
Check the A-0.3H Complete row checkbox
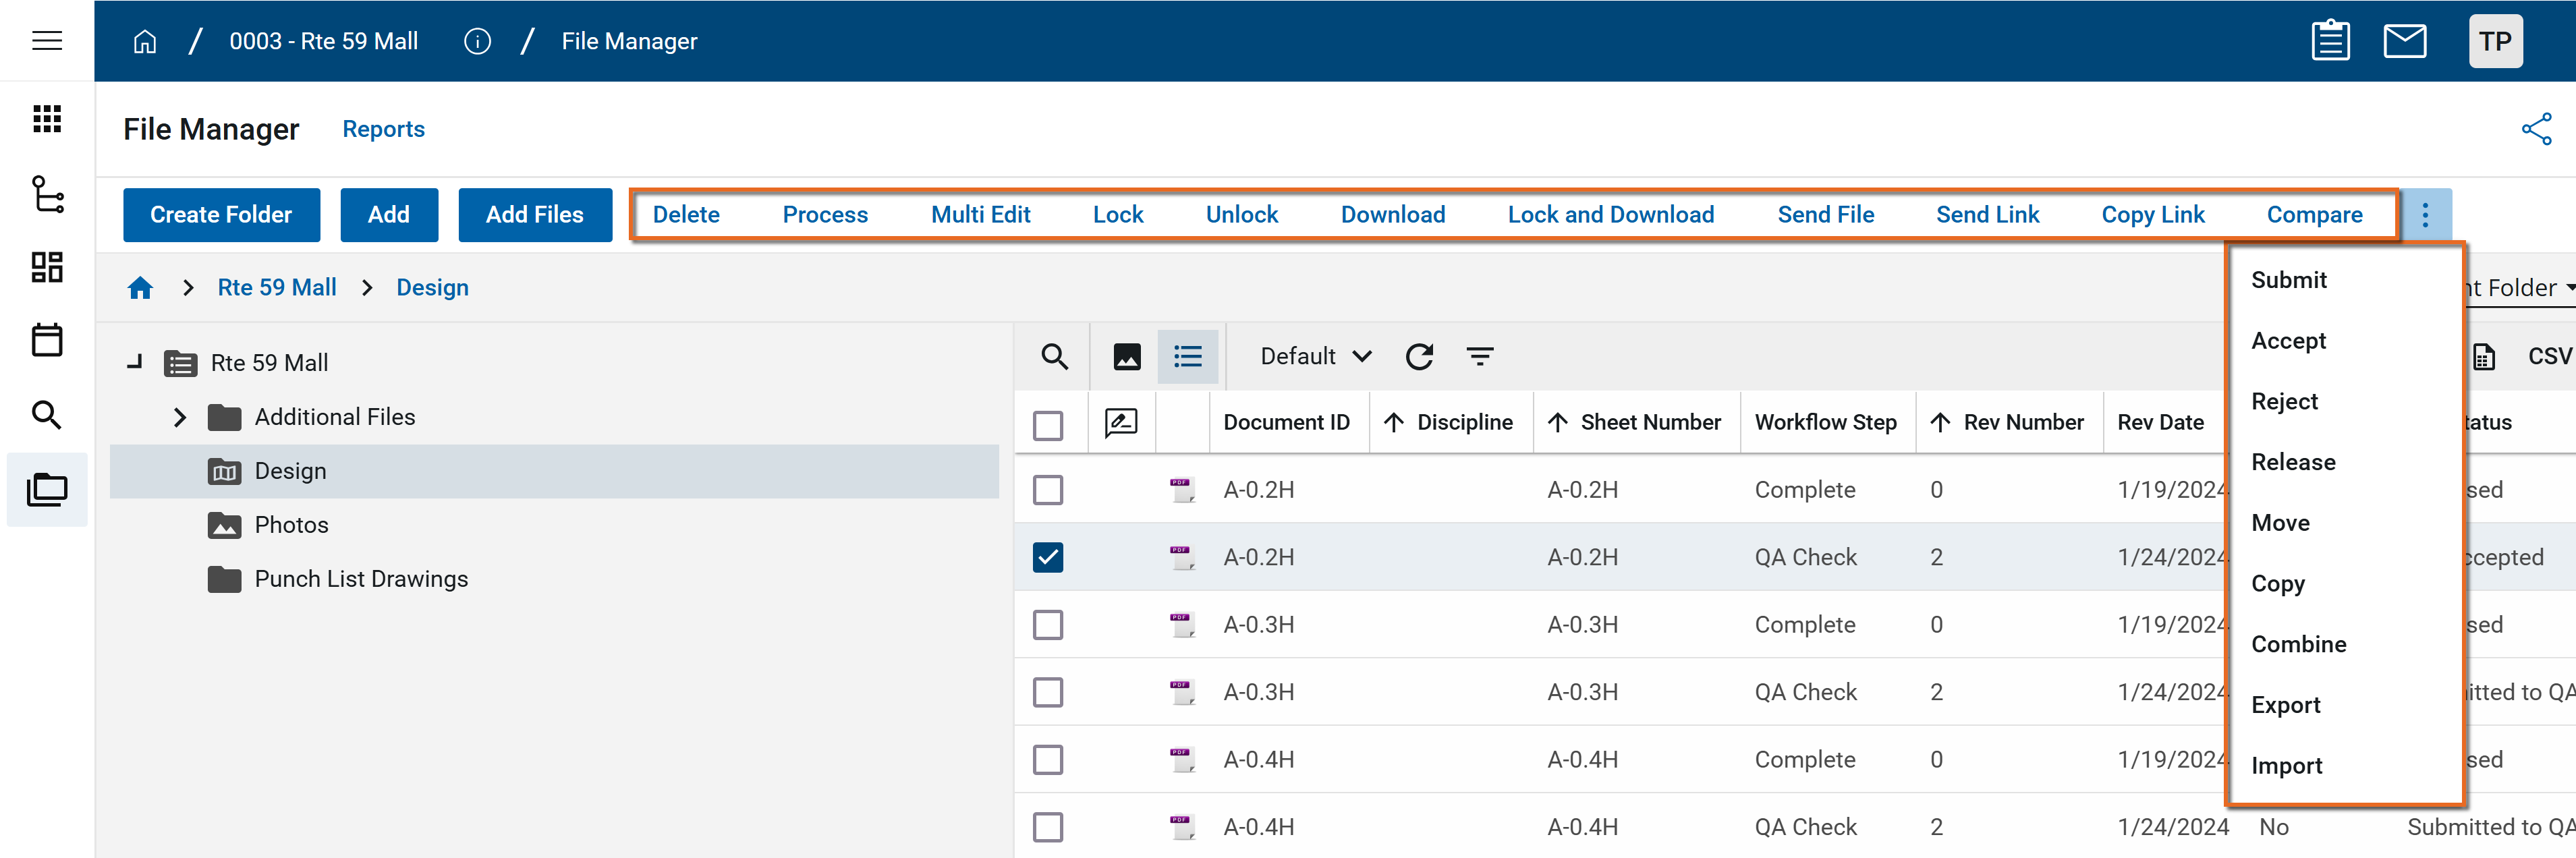1047,625
